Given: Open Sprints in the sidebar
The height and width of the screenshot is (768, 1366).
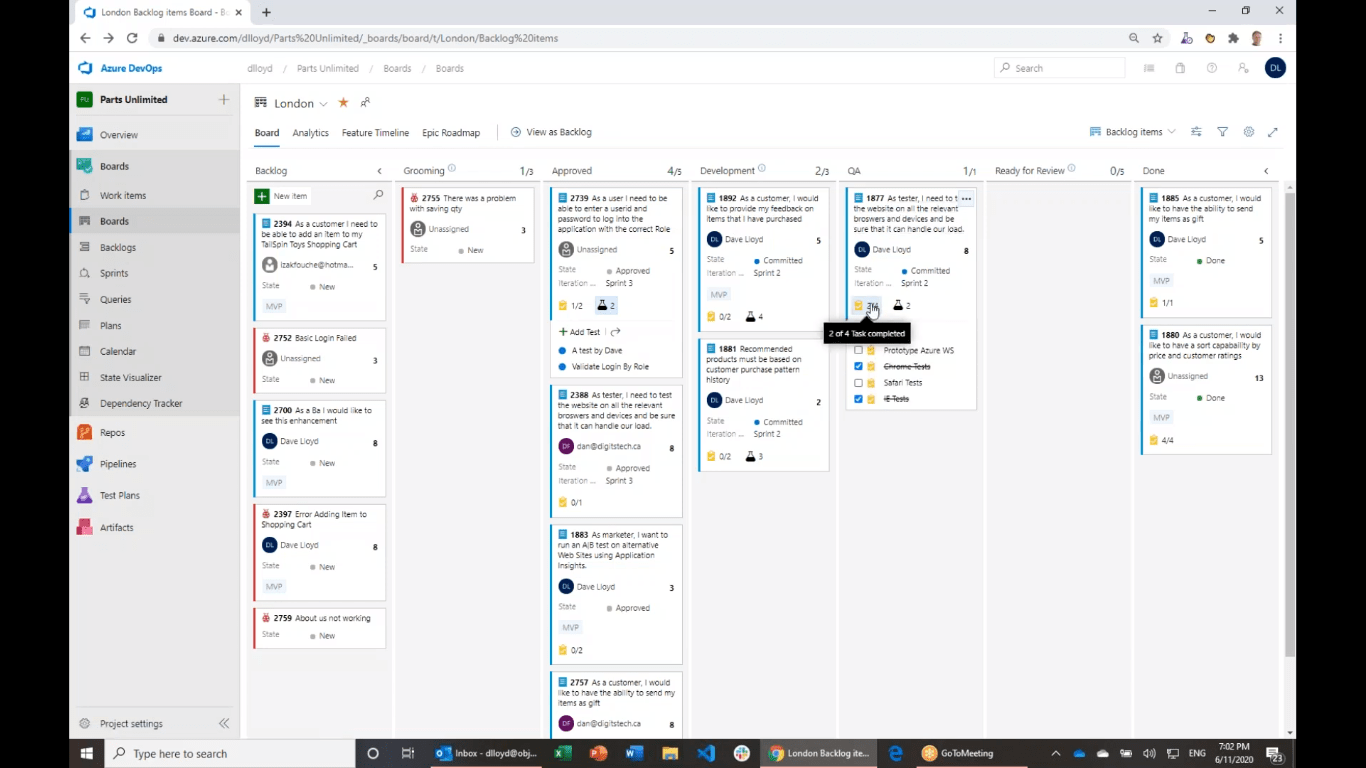Looking at the screenshot, I should [114, 274].
